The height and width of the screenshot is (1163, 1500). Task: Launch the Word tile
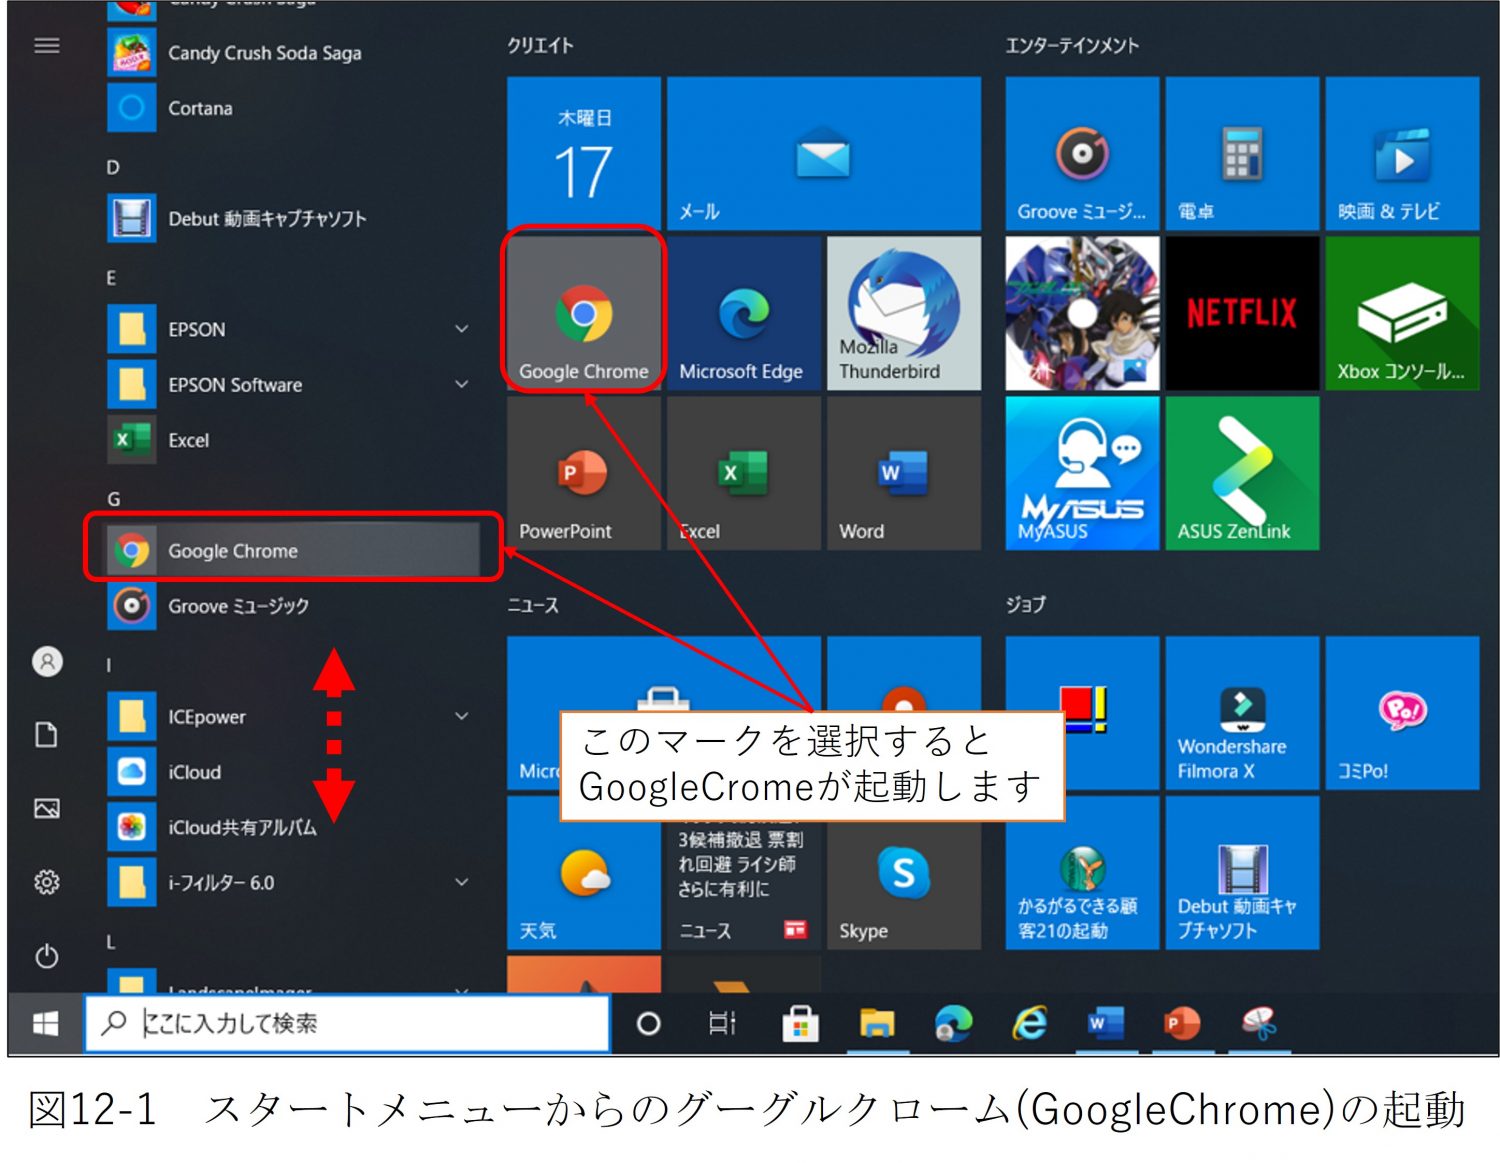point(903,473)
